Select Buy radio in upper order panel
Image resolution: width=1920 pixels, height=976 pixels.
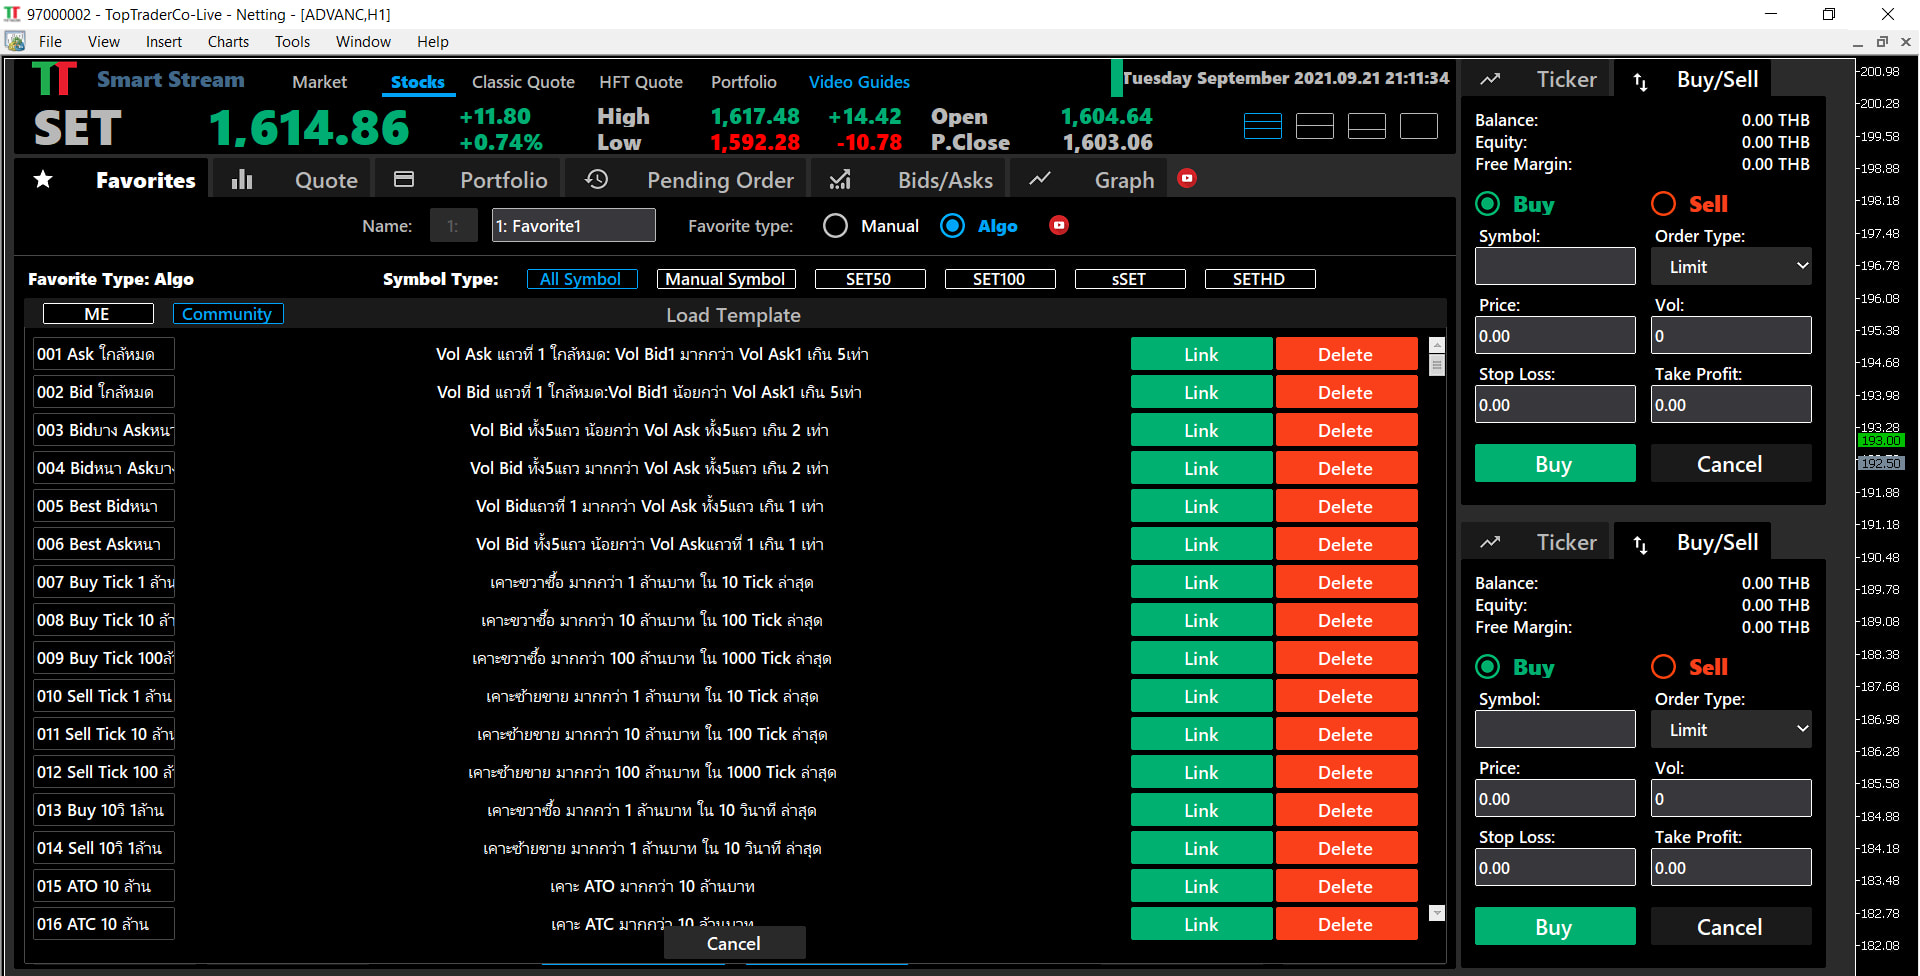coord(1488,204)
